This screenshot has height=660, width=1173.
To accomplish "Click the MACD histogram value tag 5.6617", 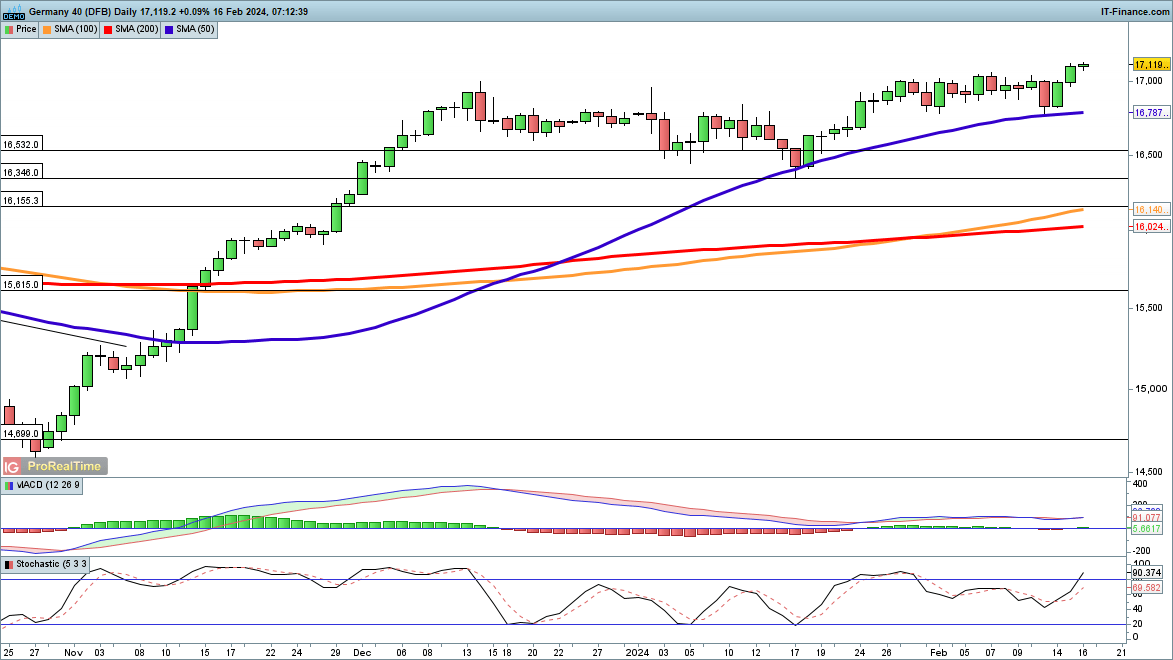I will pyautogui.click(x=1147, y=528).
